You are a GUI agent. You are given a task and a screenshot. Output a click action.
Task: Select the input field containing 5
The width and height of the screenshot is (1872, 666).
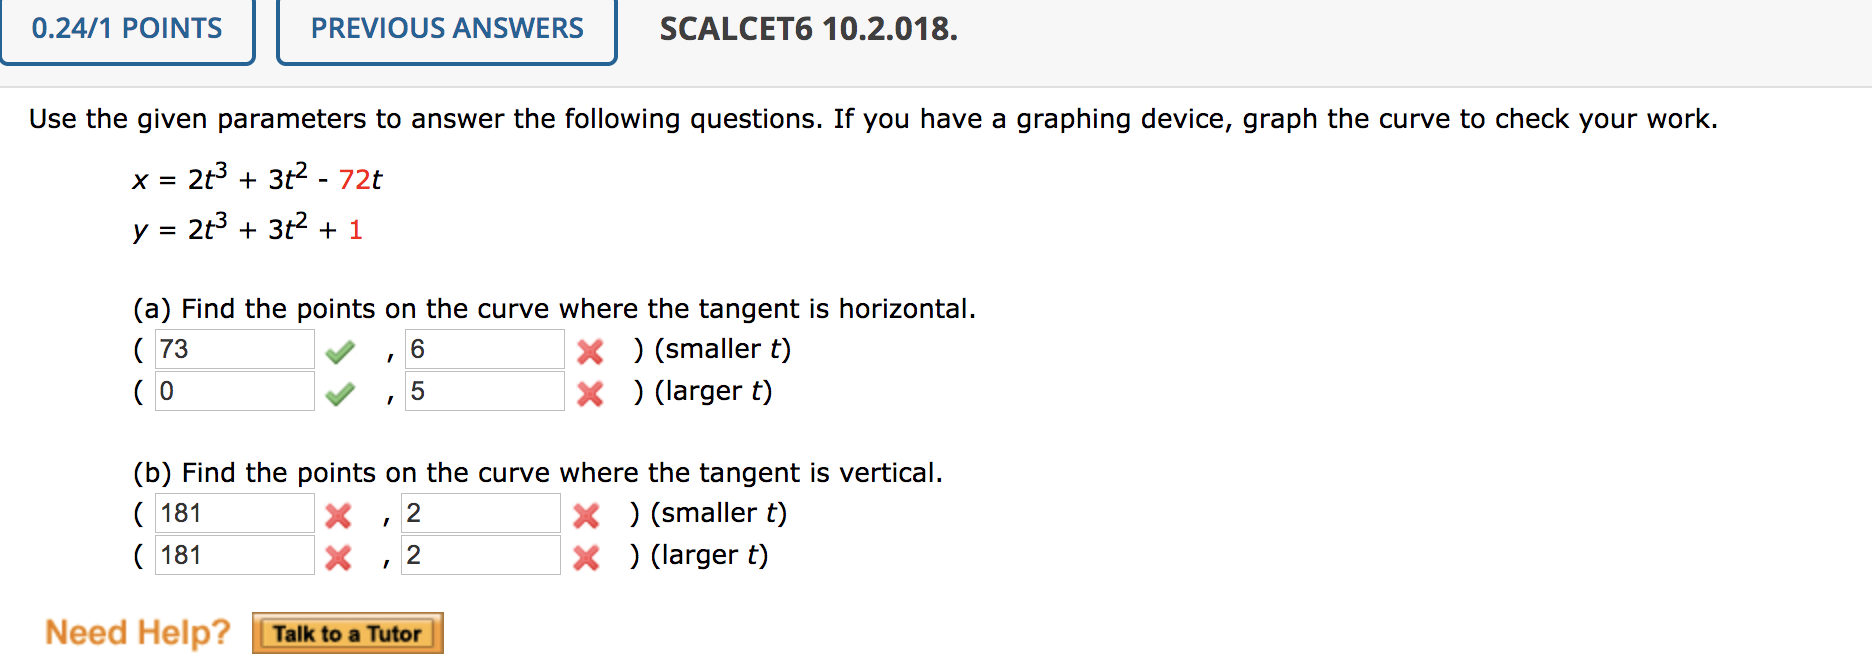coord(483,392)
